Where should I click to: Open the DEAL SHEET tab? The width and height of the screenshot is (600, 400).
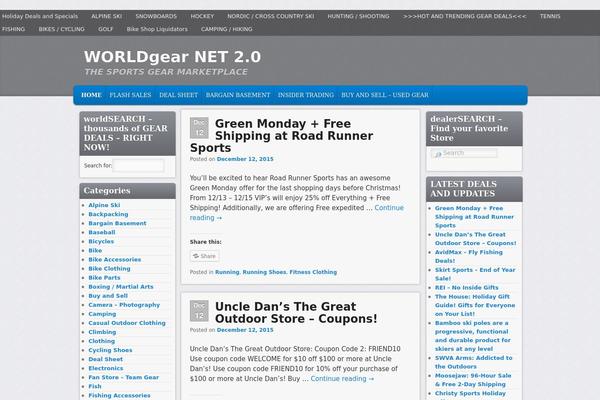(178, 95)
